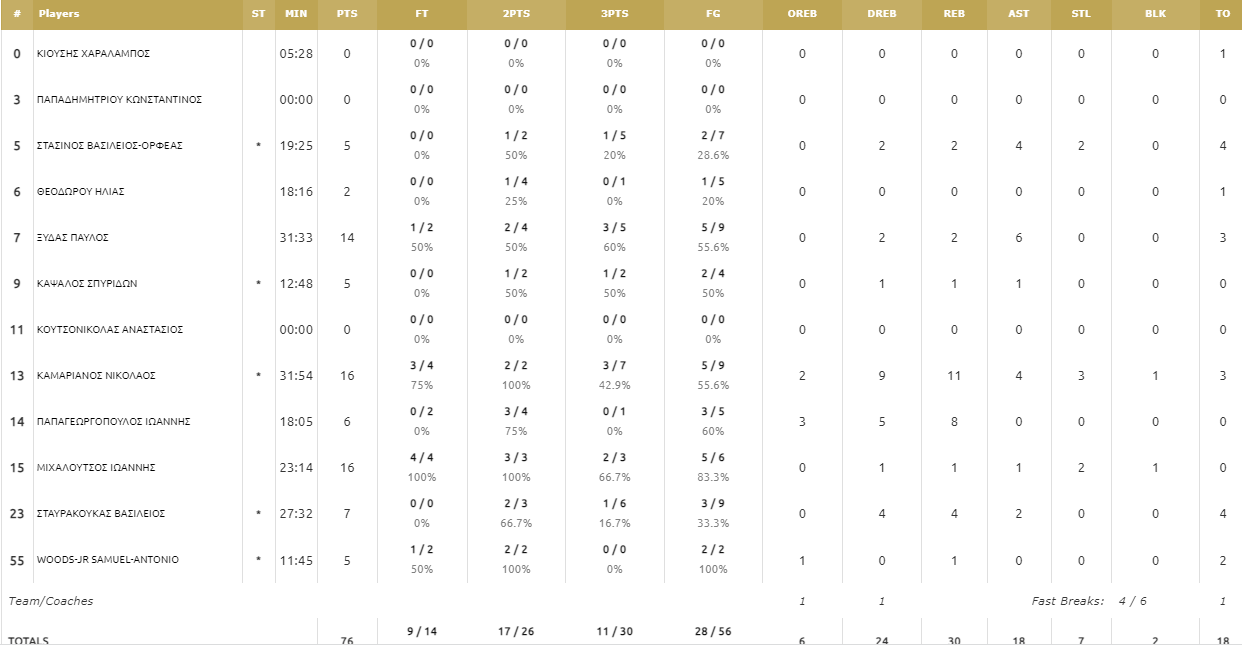Sort by the AST column header

click(x=1019, y=14)
